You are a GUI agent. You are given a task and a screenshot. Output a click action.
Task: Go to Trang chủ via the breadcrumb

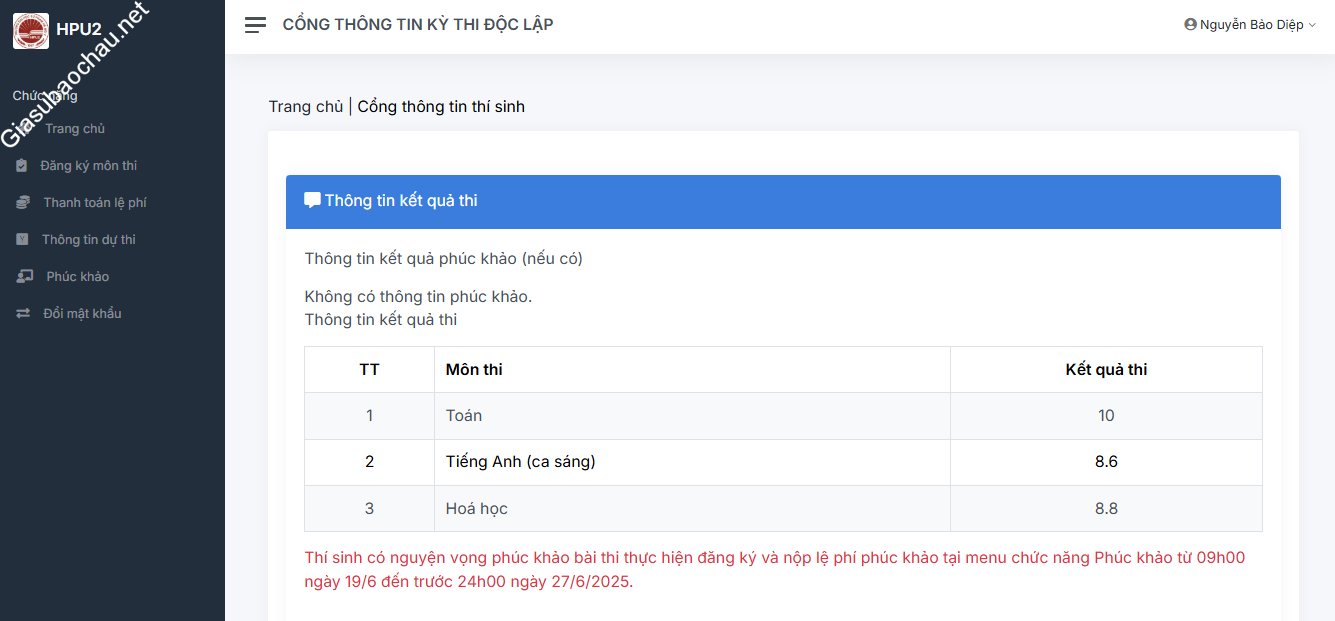[305, 107]
